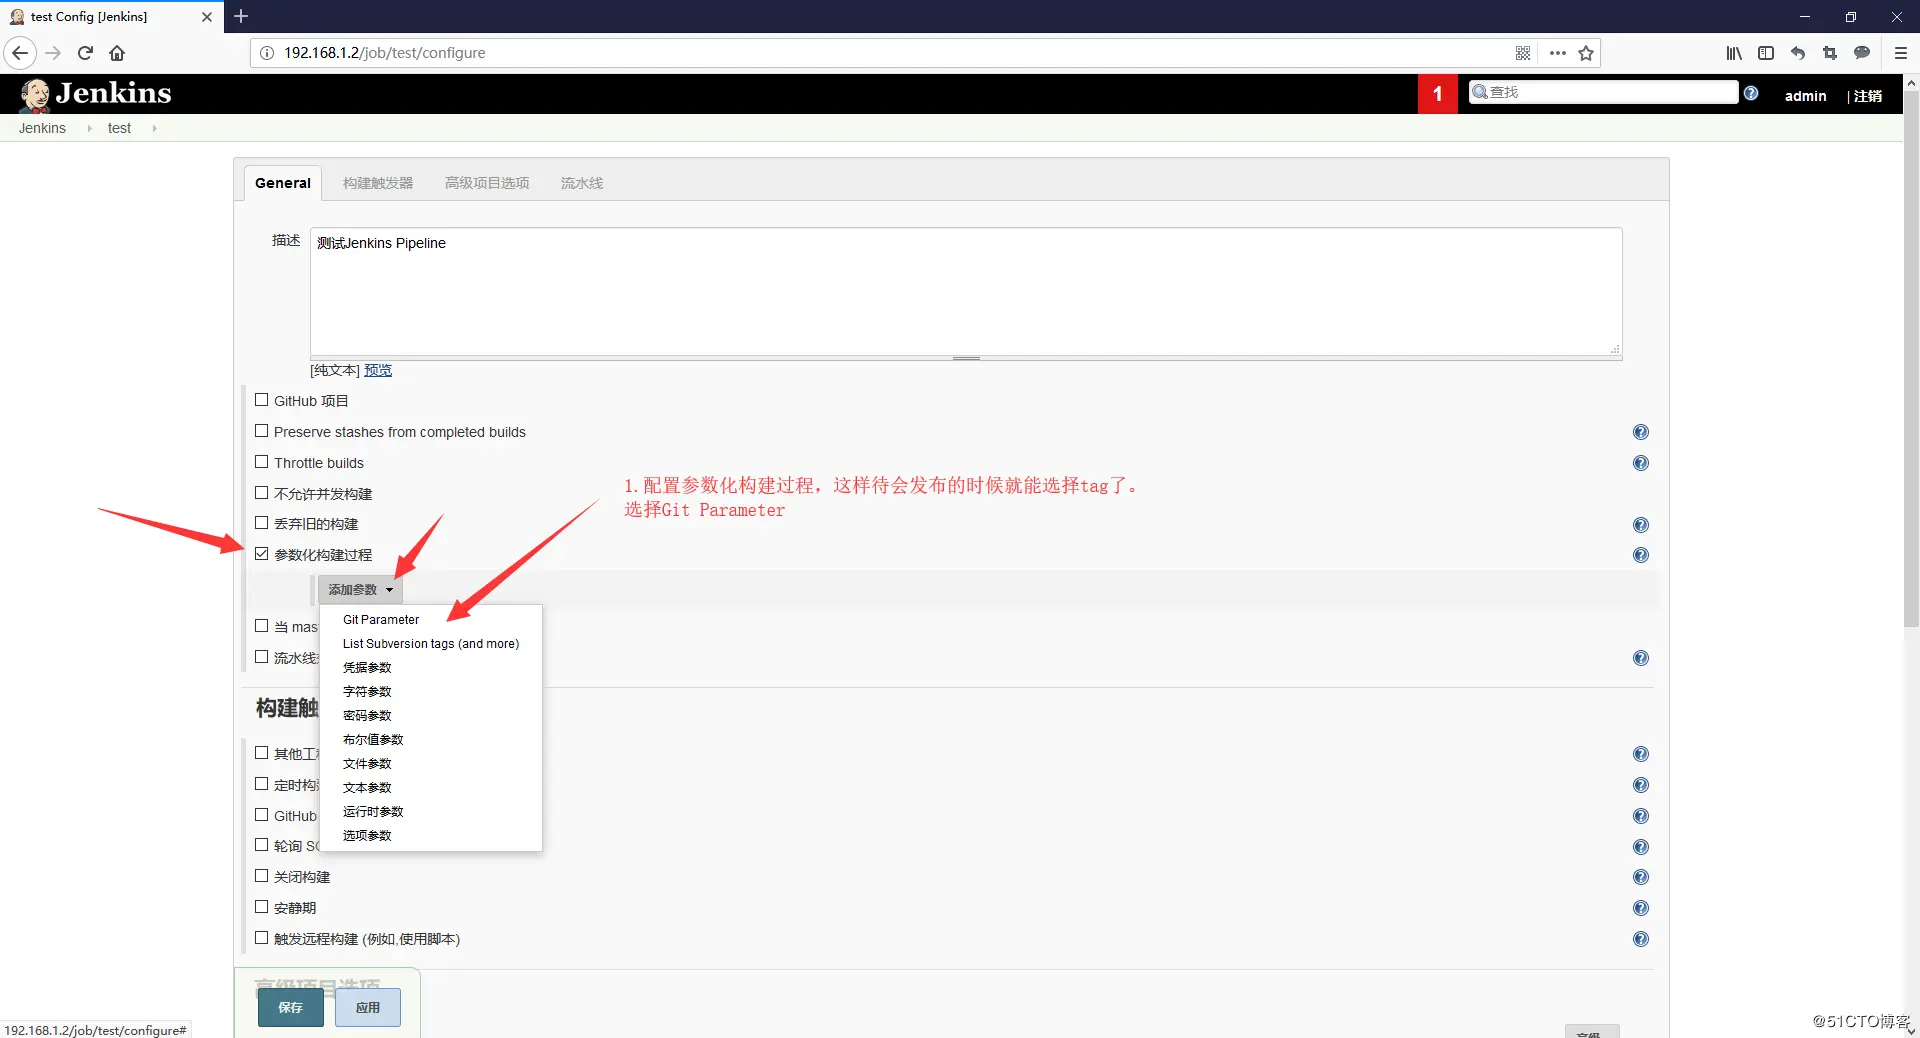Check the 关闭构建 option
The image size is (1920, 1038).
click(262, 876)
